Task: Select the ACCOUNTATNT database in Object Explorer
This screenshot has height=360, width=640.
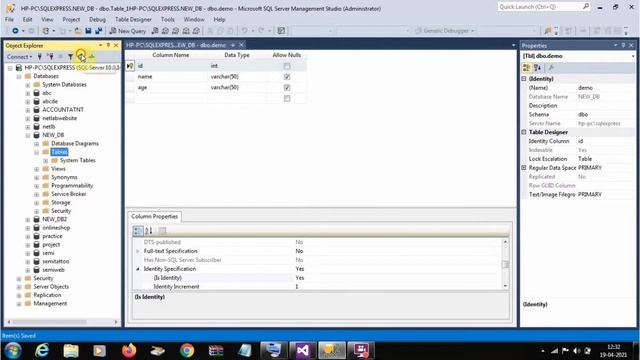Action: [x=63, y=110]
